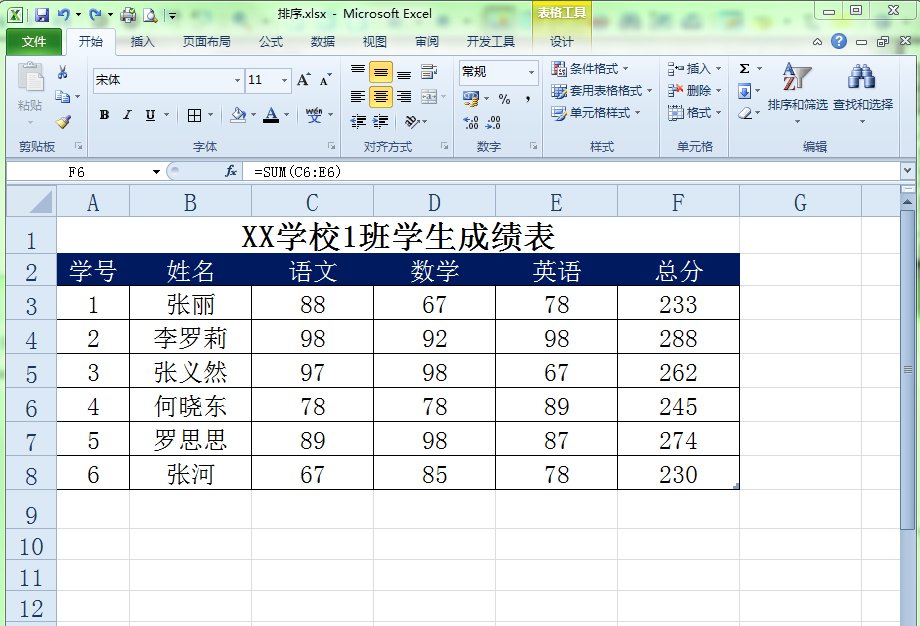Open the font size 11 dropdown
Screen dimensions: 920x626
(285, 80)
